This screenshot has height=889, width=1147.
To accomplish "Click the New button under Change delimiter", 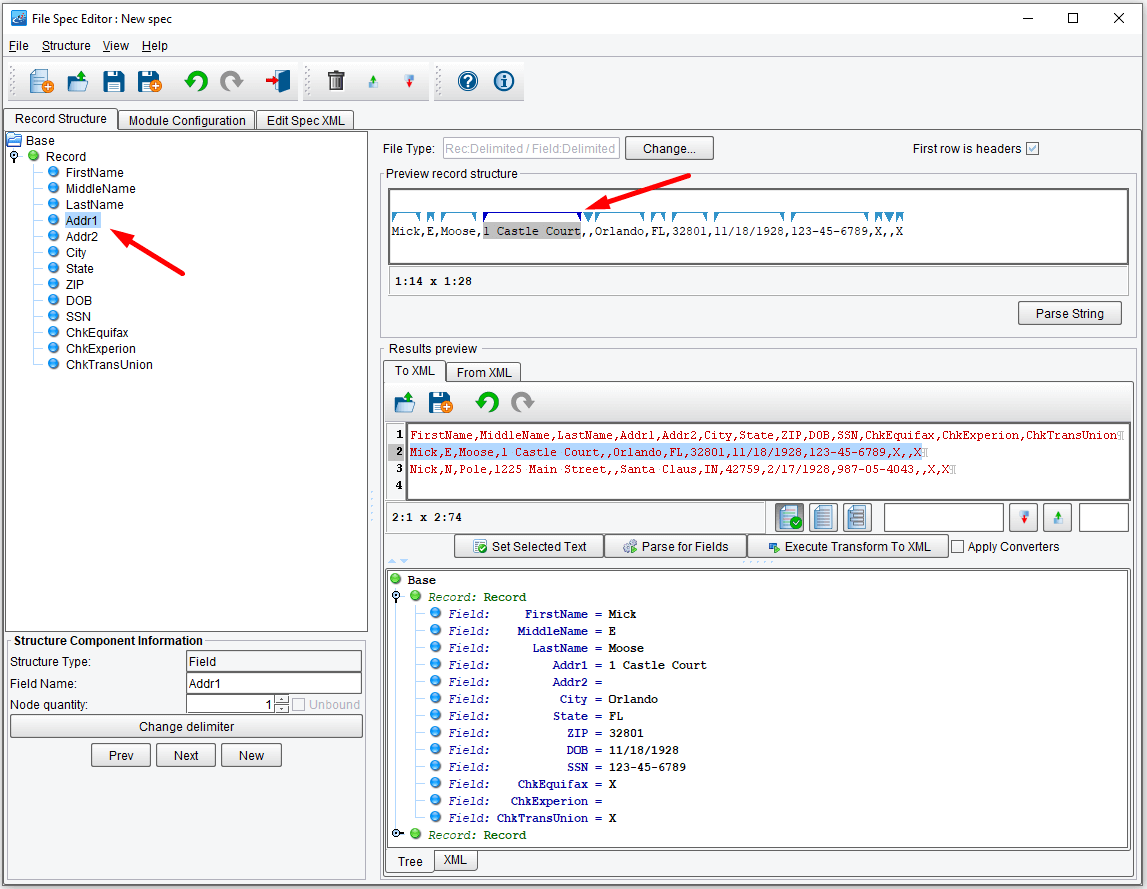I will 251,755.
